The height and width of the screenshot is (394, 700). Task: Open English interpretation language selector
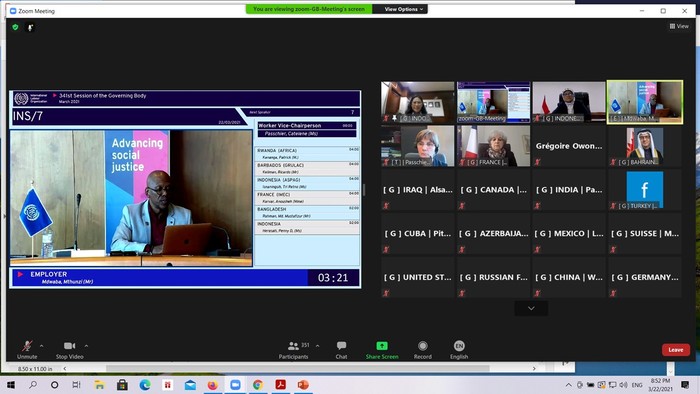point(459,349)
